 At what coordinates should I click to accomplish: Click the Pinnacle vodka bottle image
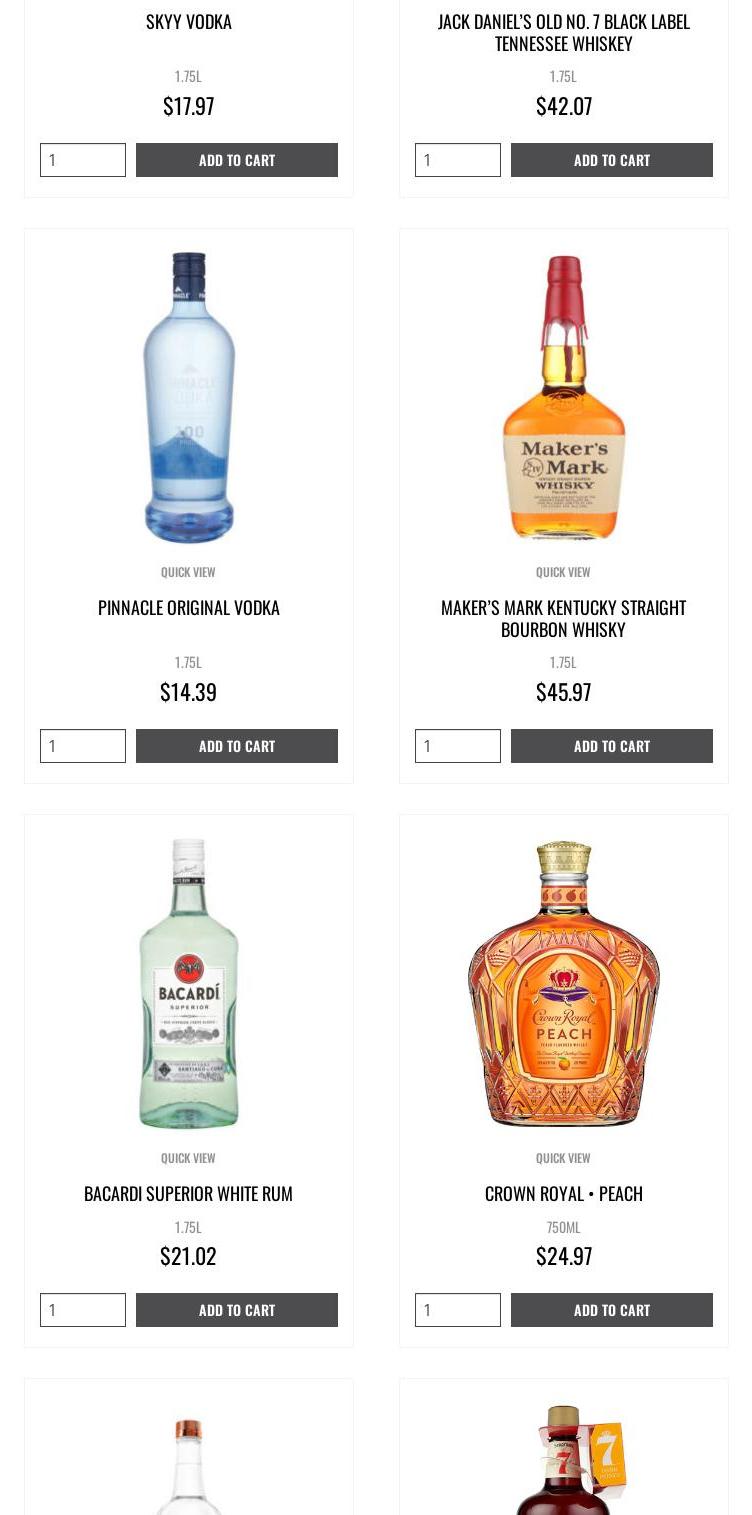(189, 397)
